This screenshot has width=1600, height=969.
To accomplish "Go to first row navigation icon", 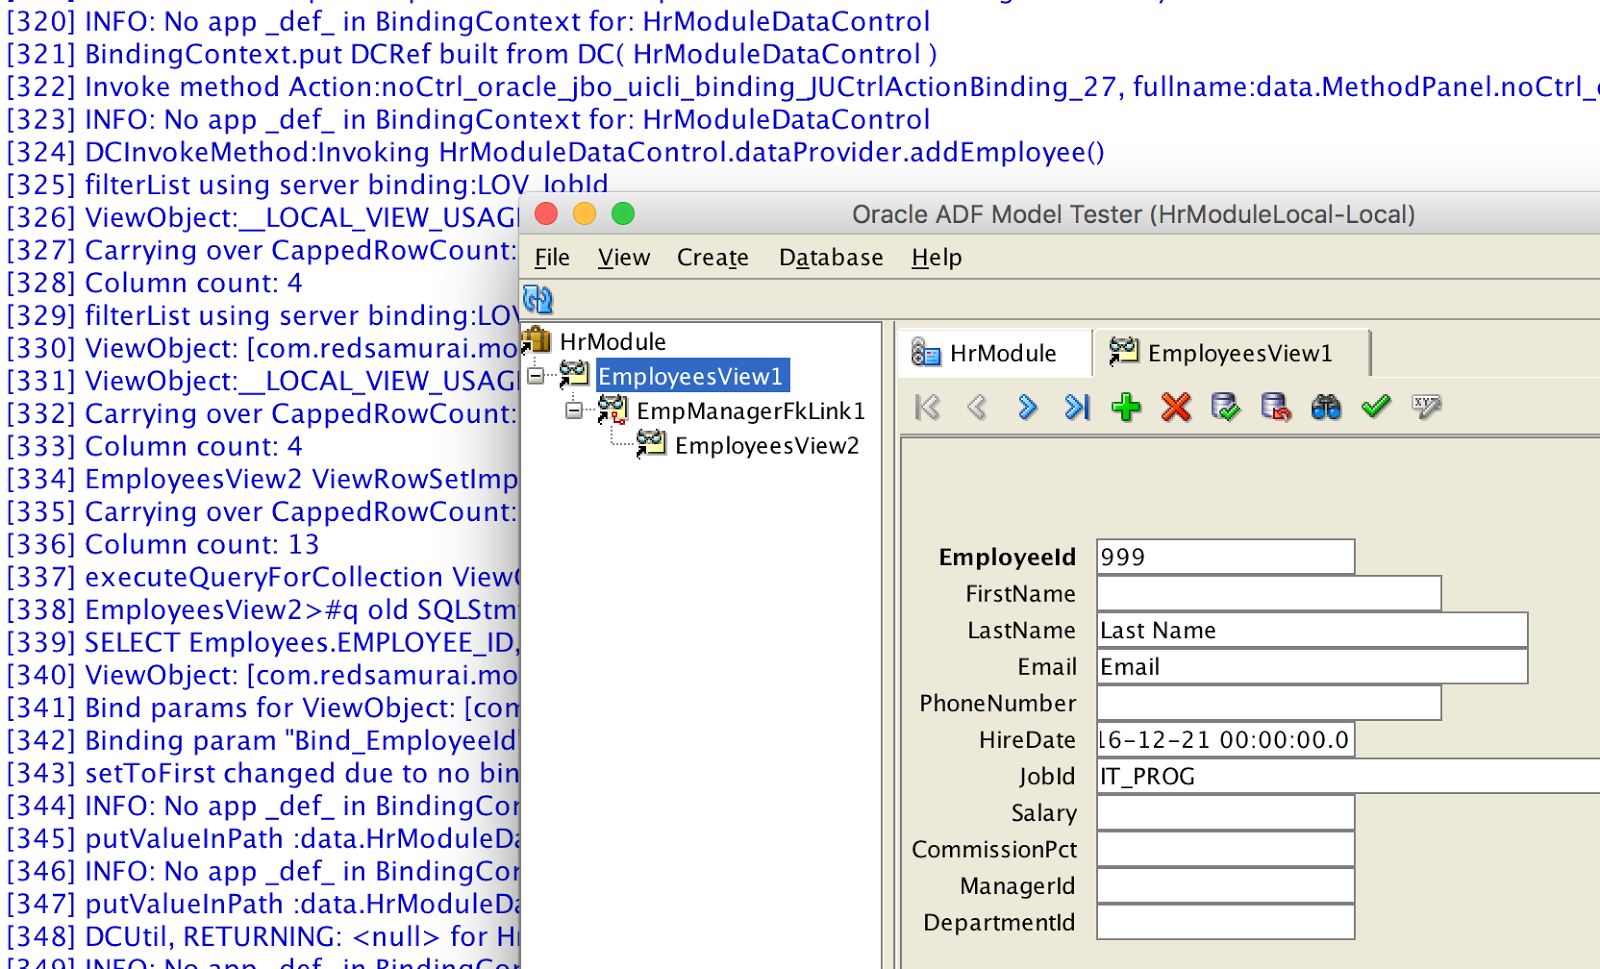I will pos(928,407).
